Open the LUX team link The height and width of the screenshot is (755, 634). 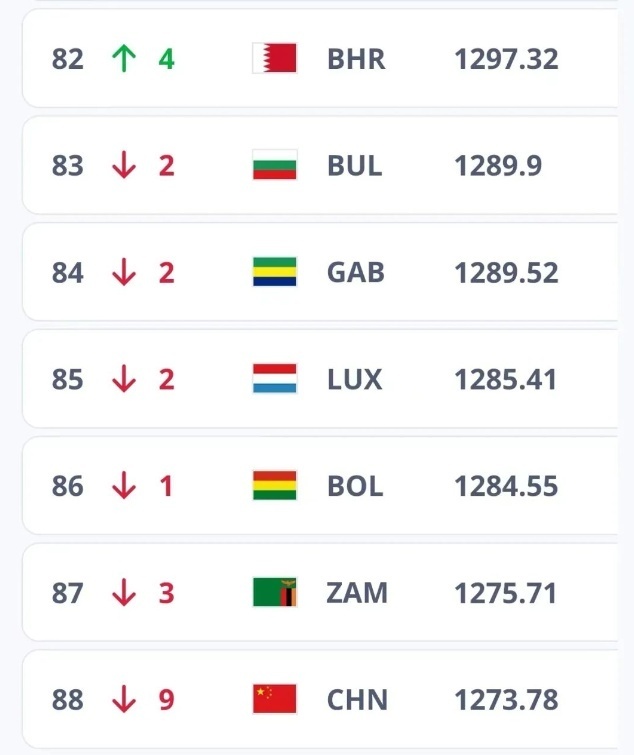click(x=355, y=380)
